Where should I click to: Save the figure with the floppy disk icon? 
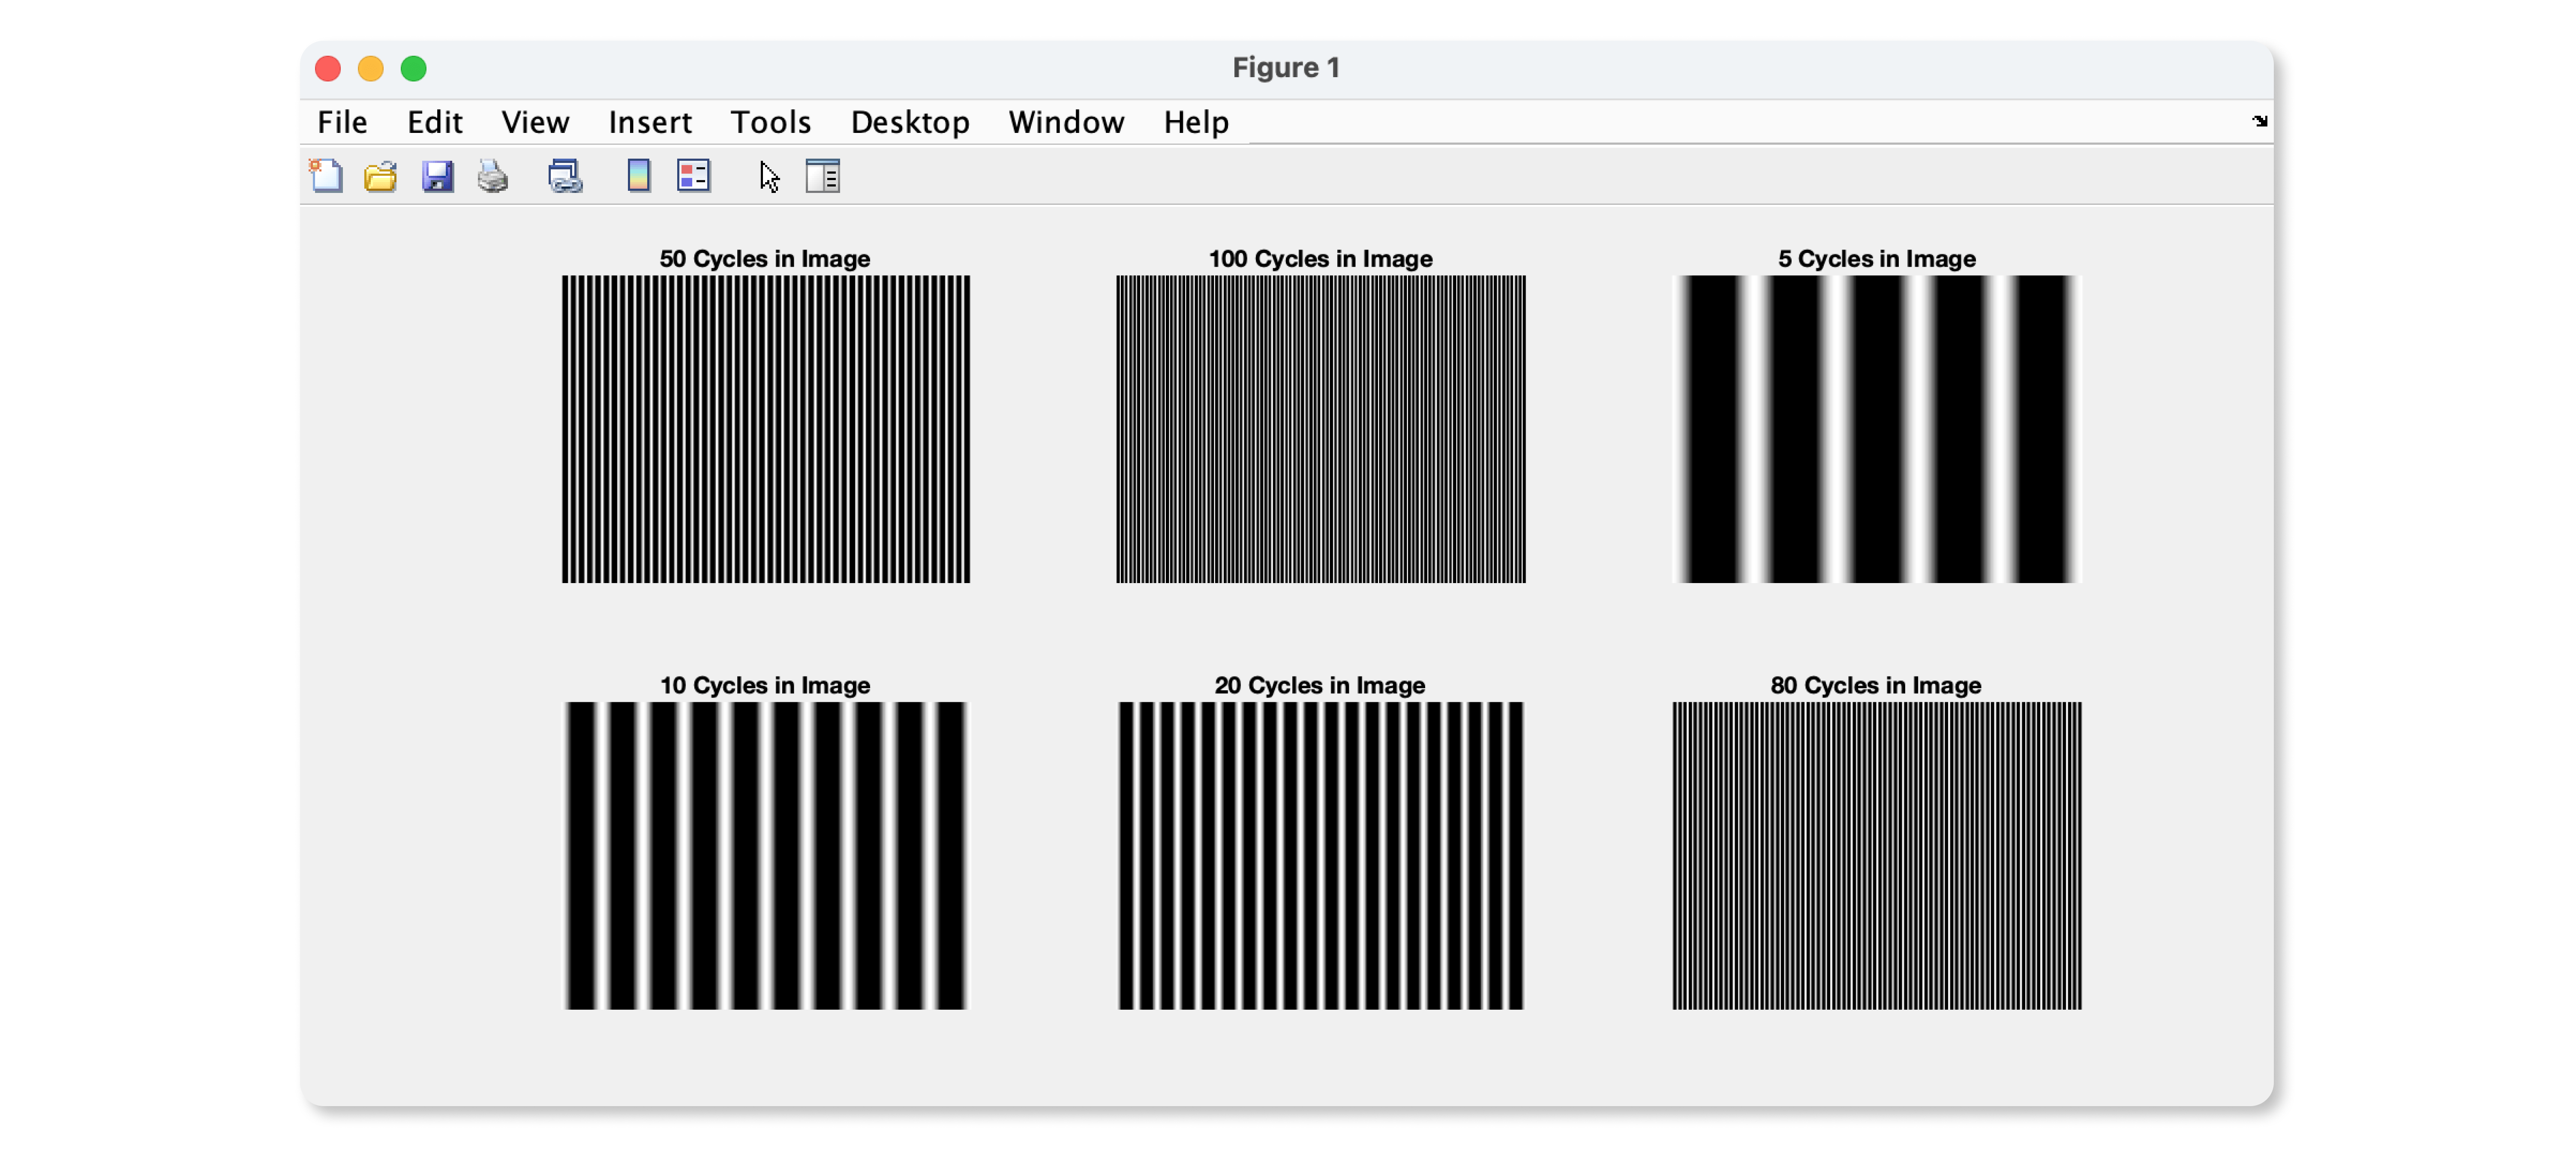[x=437, y=176]
